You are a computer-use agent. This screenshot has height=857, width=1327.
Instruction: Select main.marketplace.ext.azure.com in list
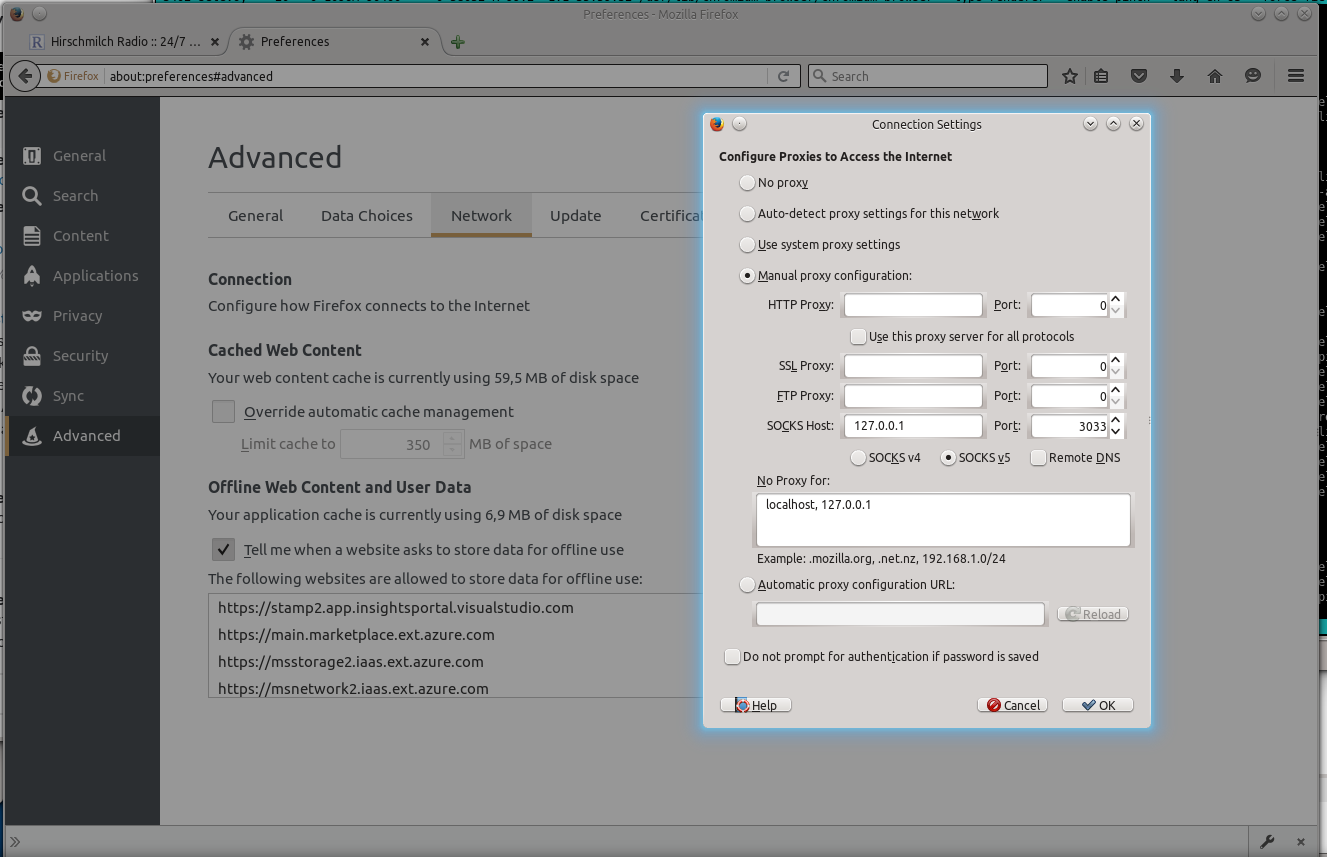click(x=455, y=634)
